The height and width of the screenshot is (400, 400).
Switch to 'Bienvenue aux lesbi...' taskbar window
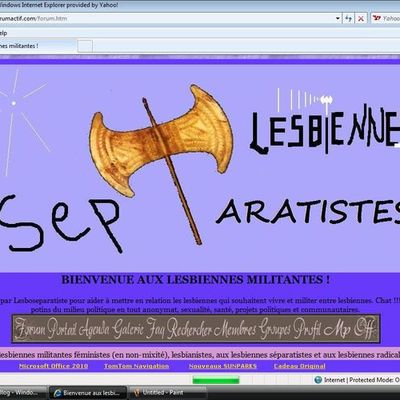point(88,393)
